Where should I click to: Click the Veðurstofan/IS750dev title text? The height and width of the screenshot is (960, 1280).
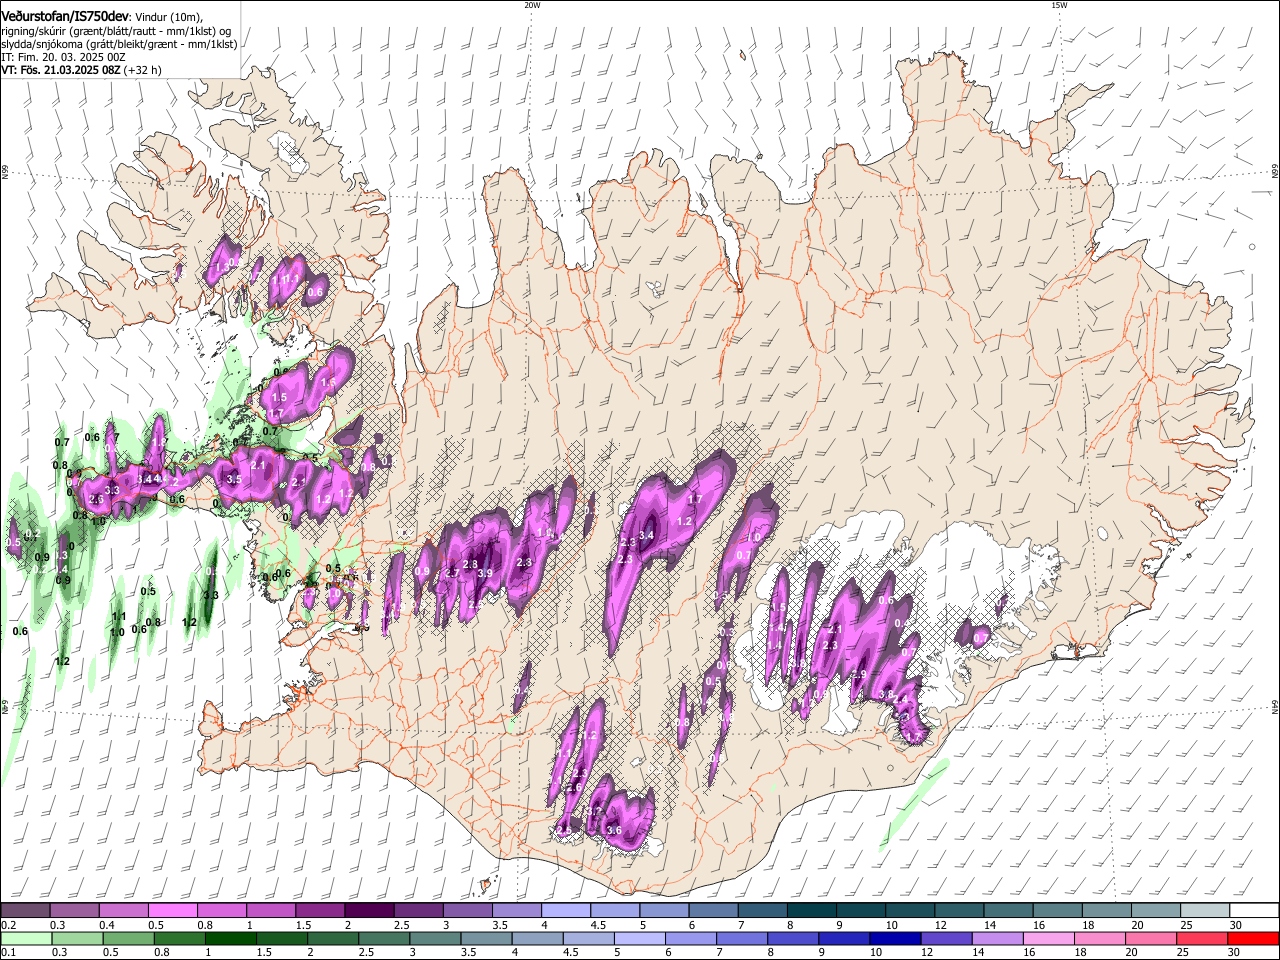pyautogui.click(x=66, y=15)
